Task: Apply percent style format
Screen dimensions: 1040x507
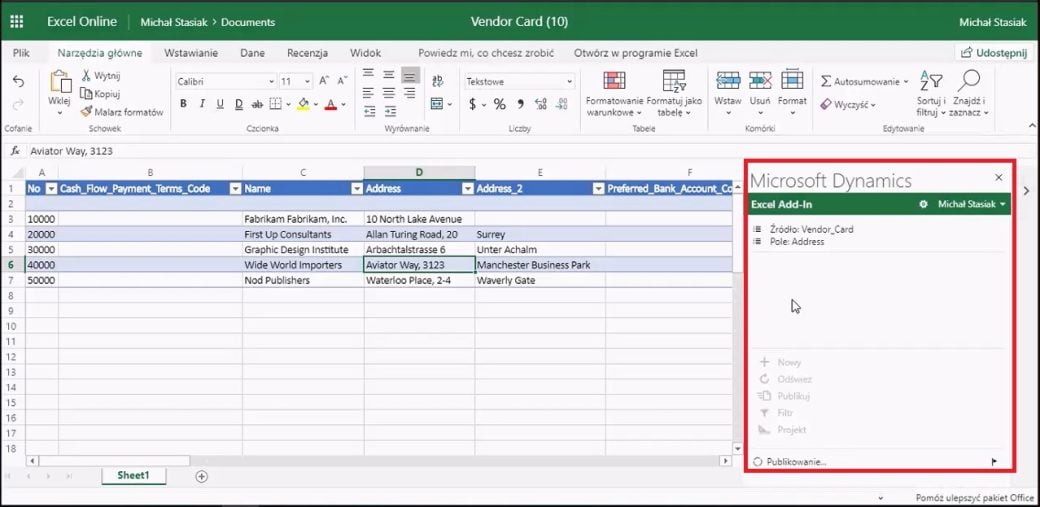Action: [x=499, y=104]
